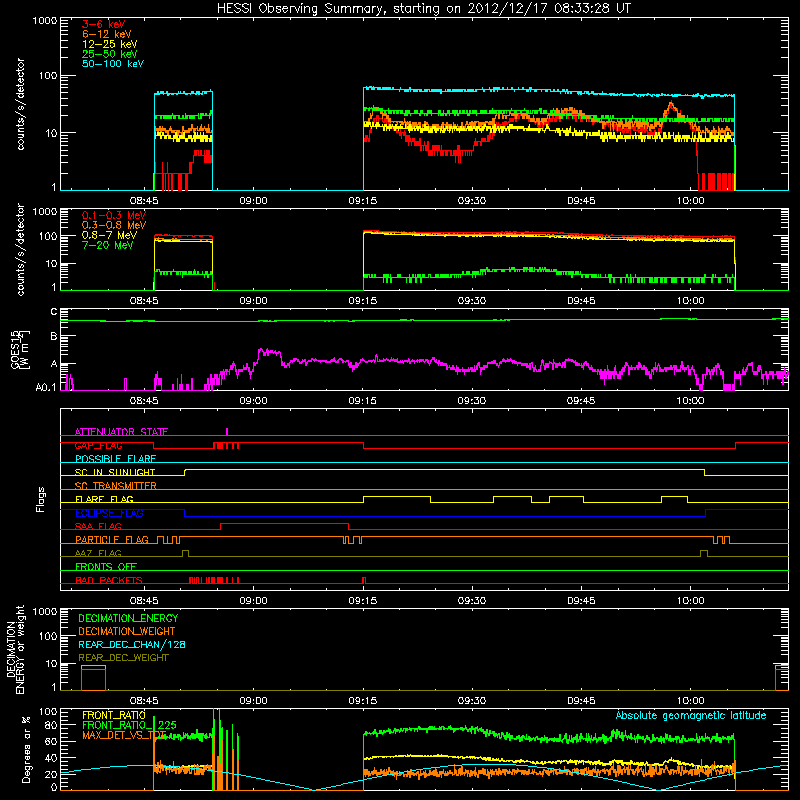
Task: Select the red 3-6 keV legend label
Action: pos(103,24)
